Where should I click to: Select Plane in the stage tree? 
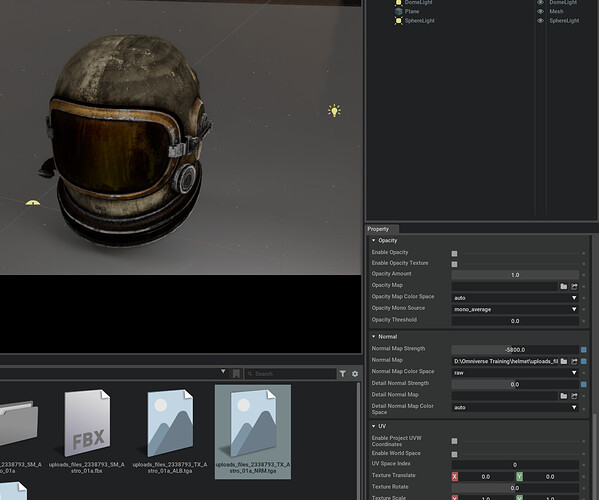[412, 11]
